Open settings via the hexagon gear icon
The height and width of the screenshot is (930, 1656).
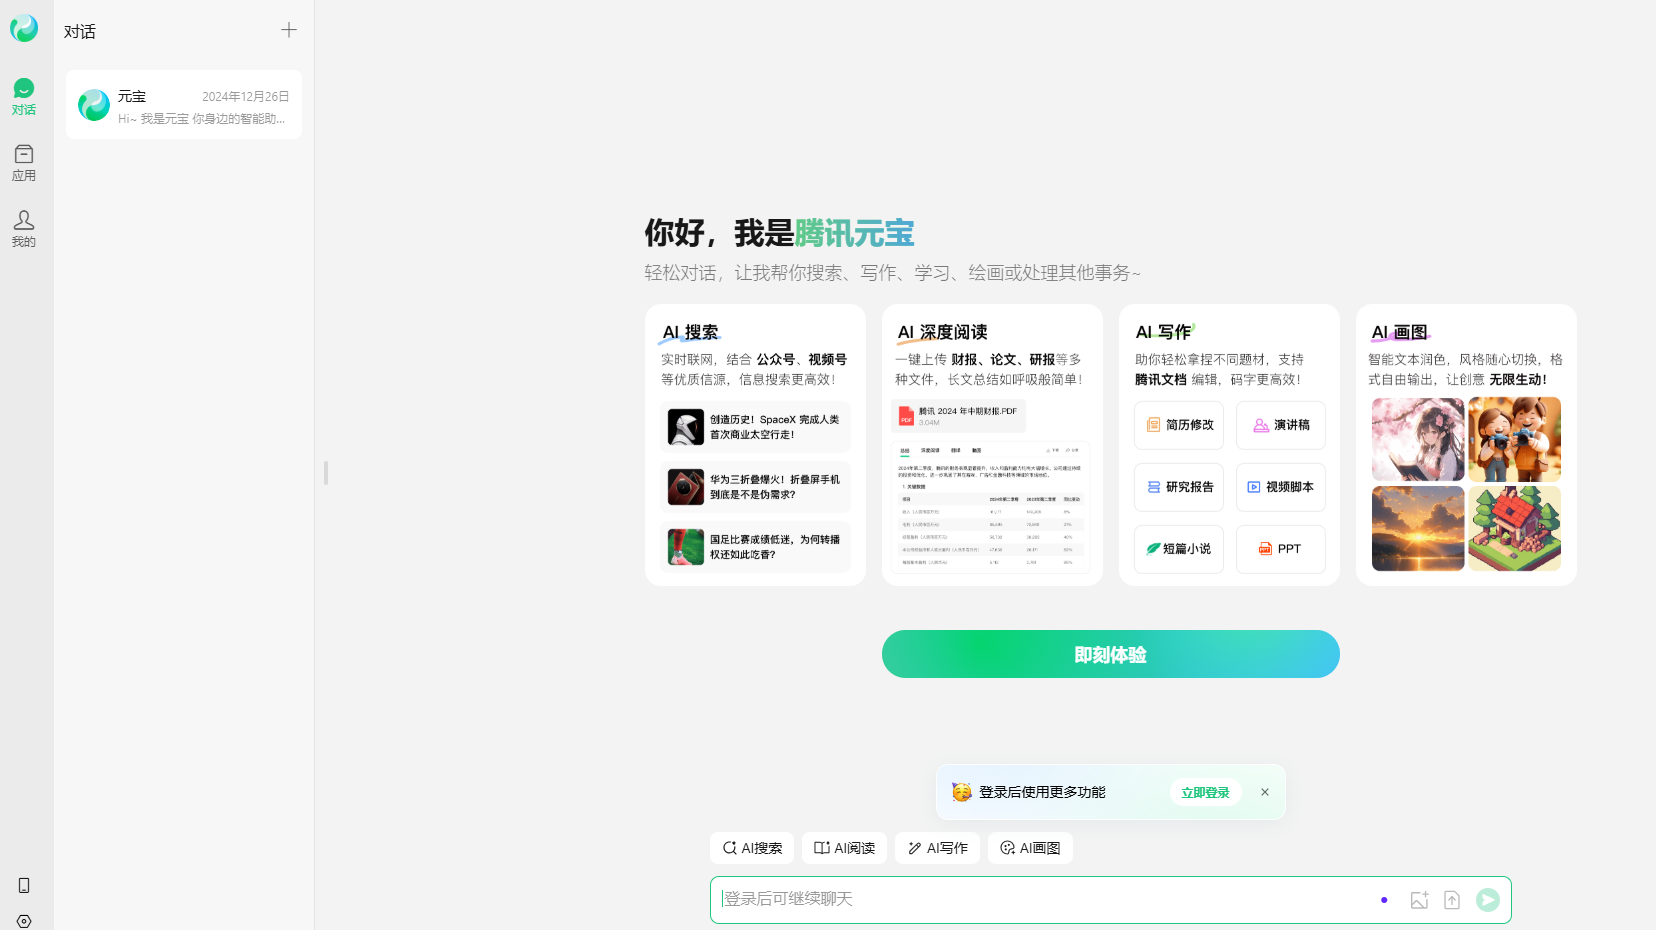click(24, 921)
